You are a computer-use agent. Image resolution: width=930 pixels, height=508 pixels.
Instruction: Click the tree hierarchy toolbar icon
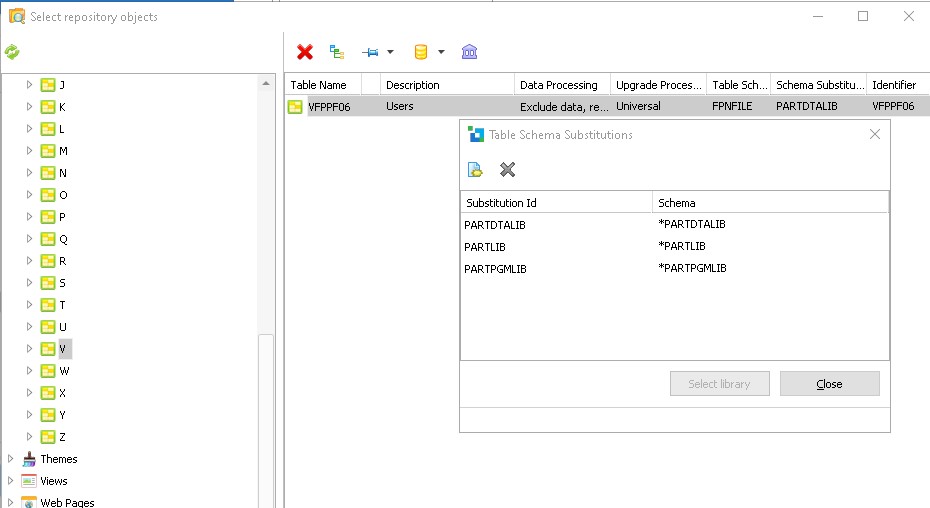pyautogui.click(x=337, y=52)
